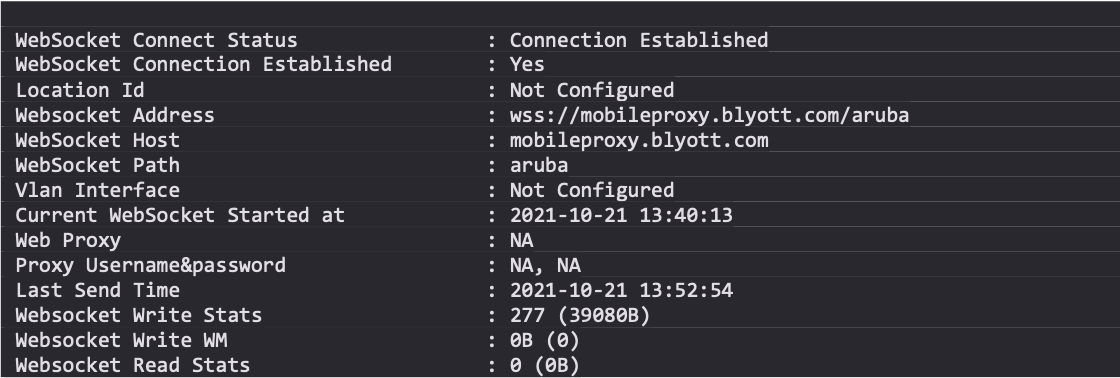
Task: Click the wss://mobileproxy.blyott.com/aruba address
Action: coord(709,115)
